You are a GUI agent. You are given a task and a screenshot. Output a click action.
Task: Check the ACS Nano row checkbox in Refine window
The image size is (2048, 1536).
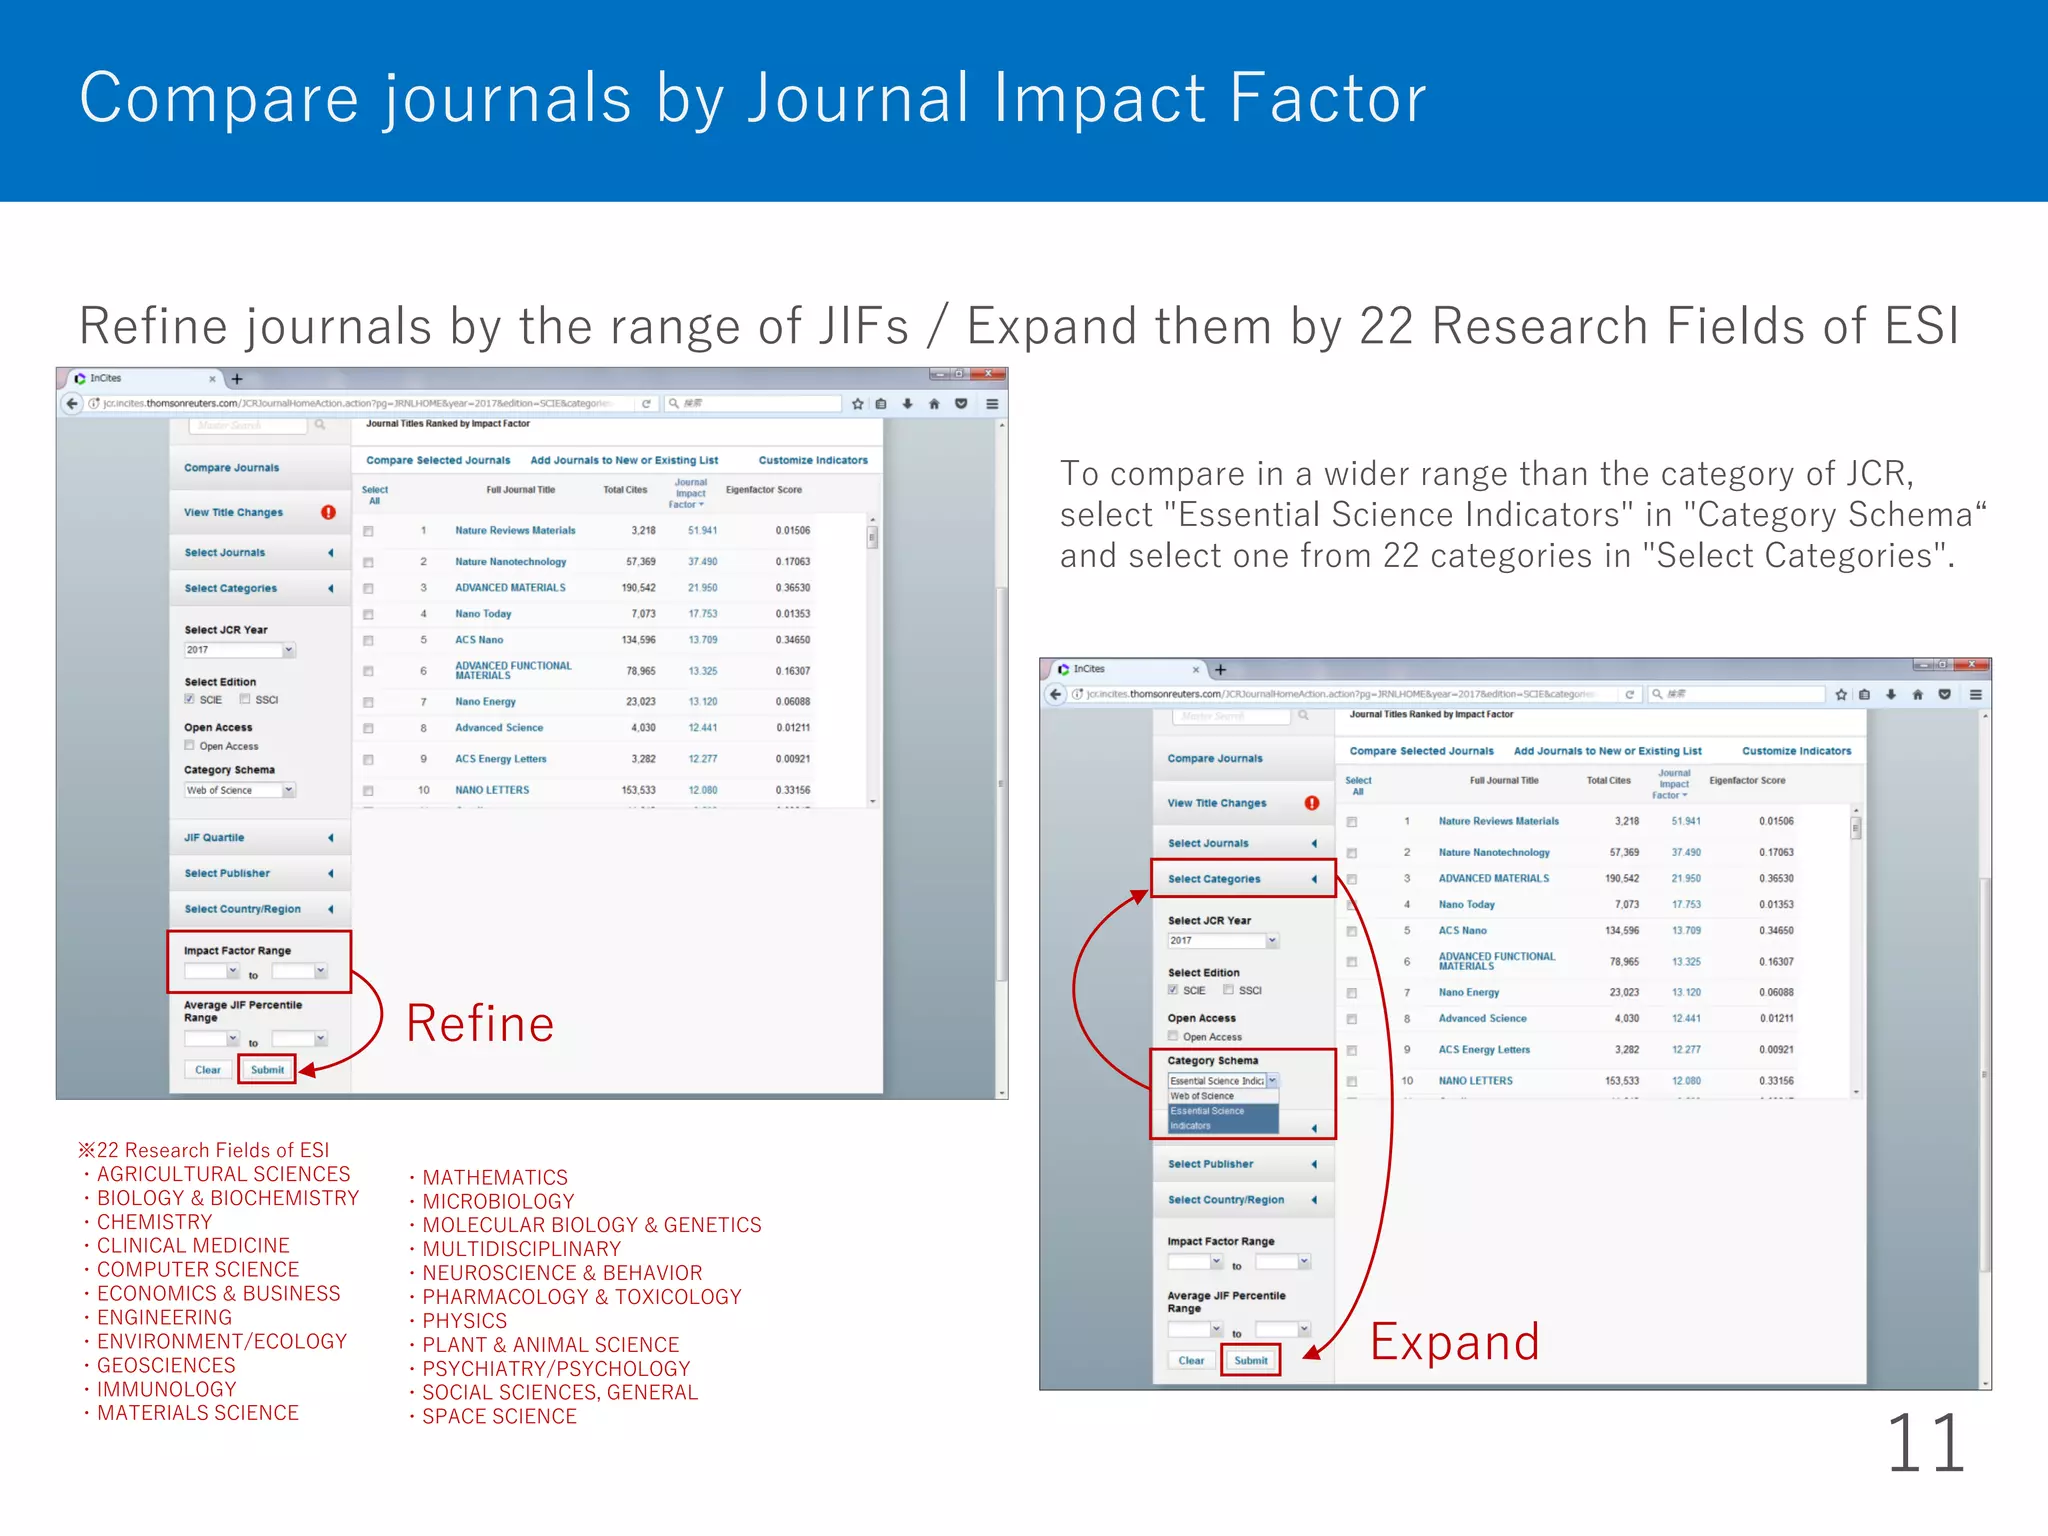point(368,640)
